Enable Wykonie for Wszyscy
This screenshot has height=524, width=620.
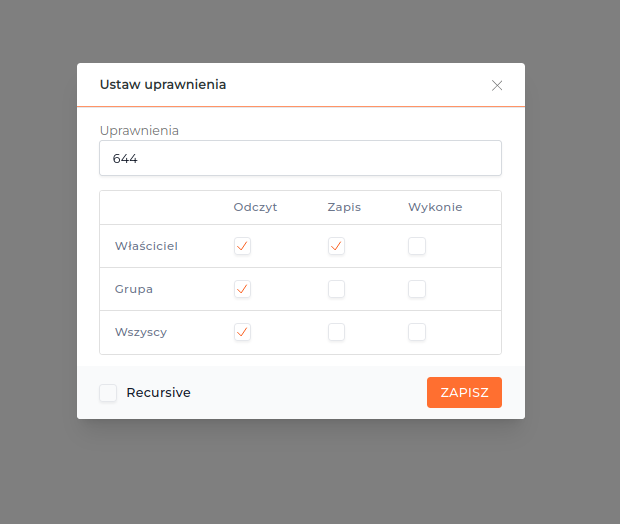click(x=417, y=332)
